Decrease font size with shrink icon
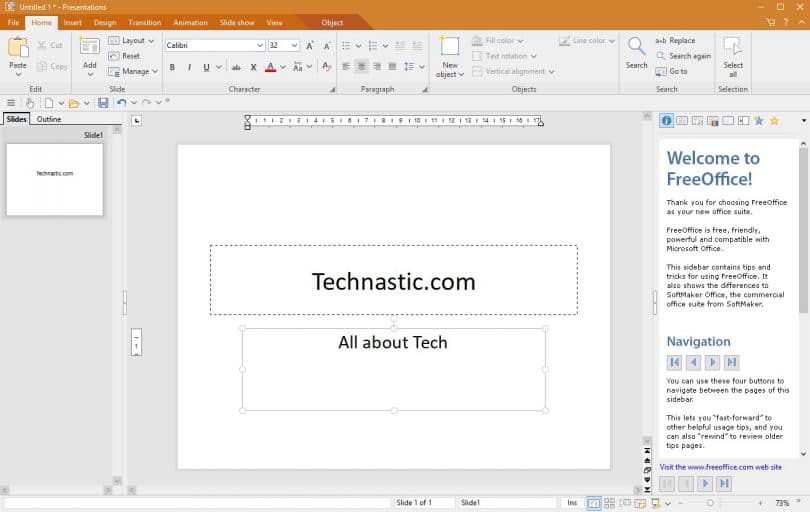Screen dimensions: 810x512 pos(326,45)
